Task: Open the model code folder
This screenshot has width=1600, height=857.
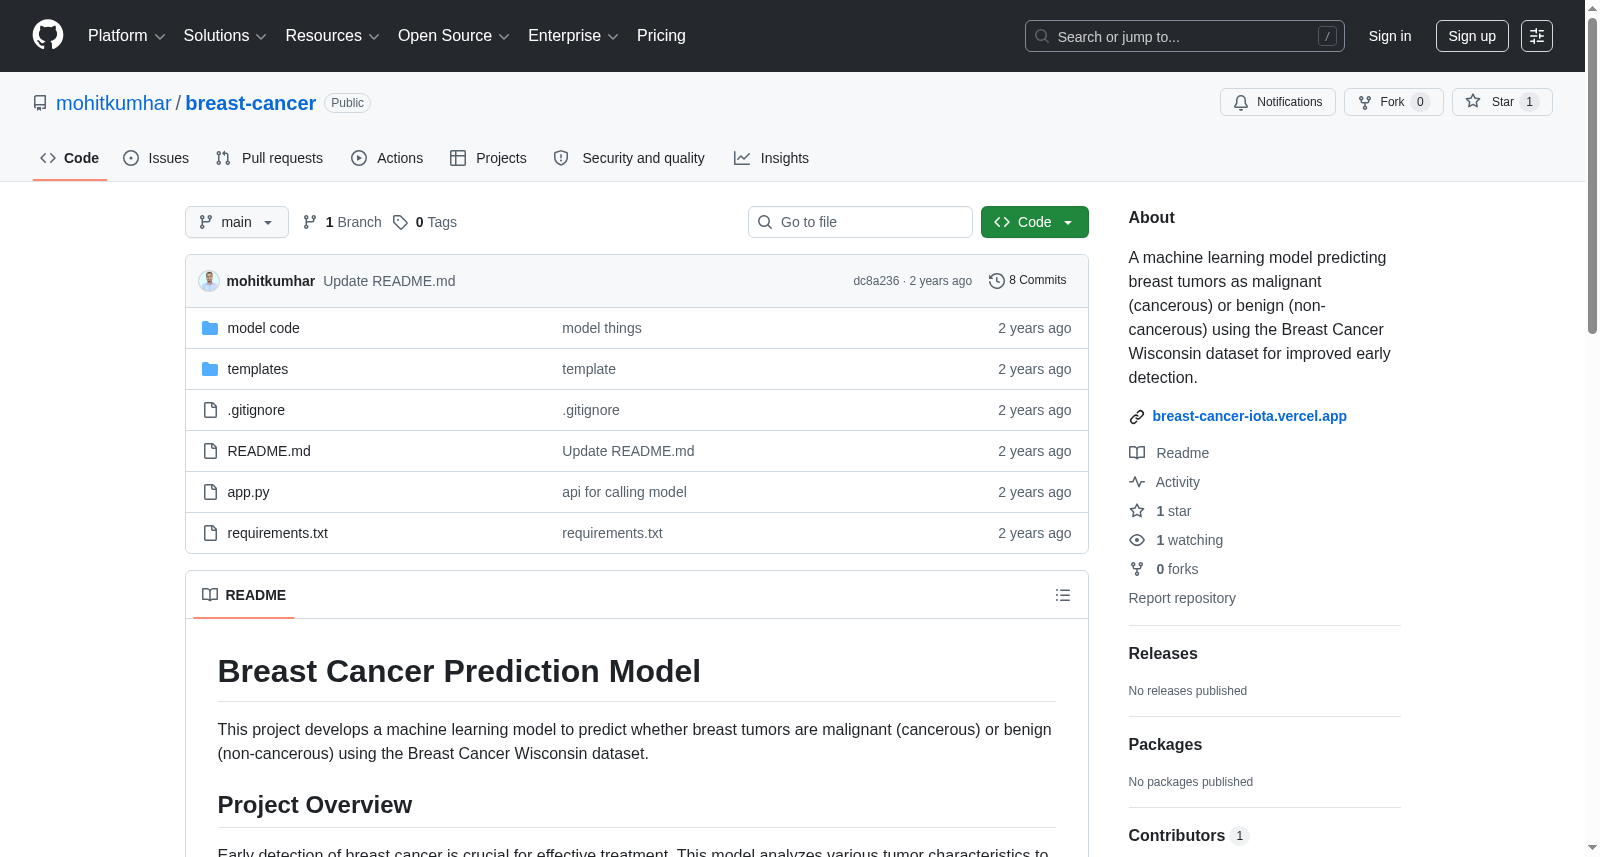Action: (263, 328)
